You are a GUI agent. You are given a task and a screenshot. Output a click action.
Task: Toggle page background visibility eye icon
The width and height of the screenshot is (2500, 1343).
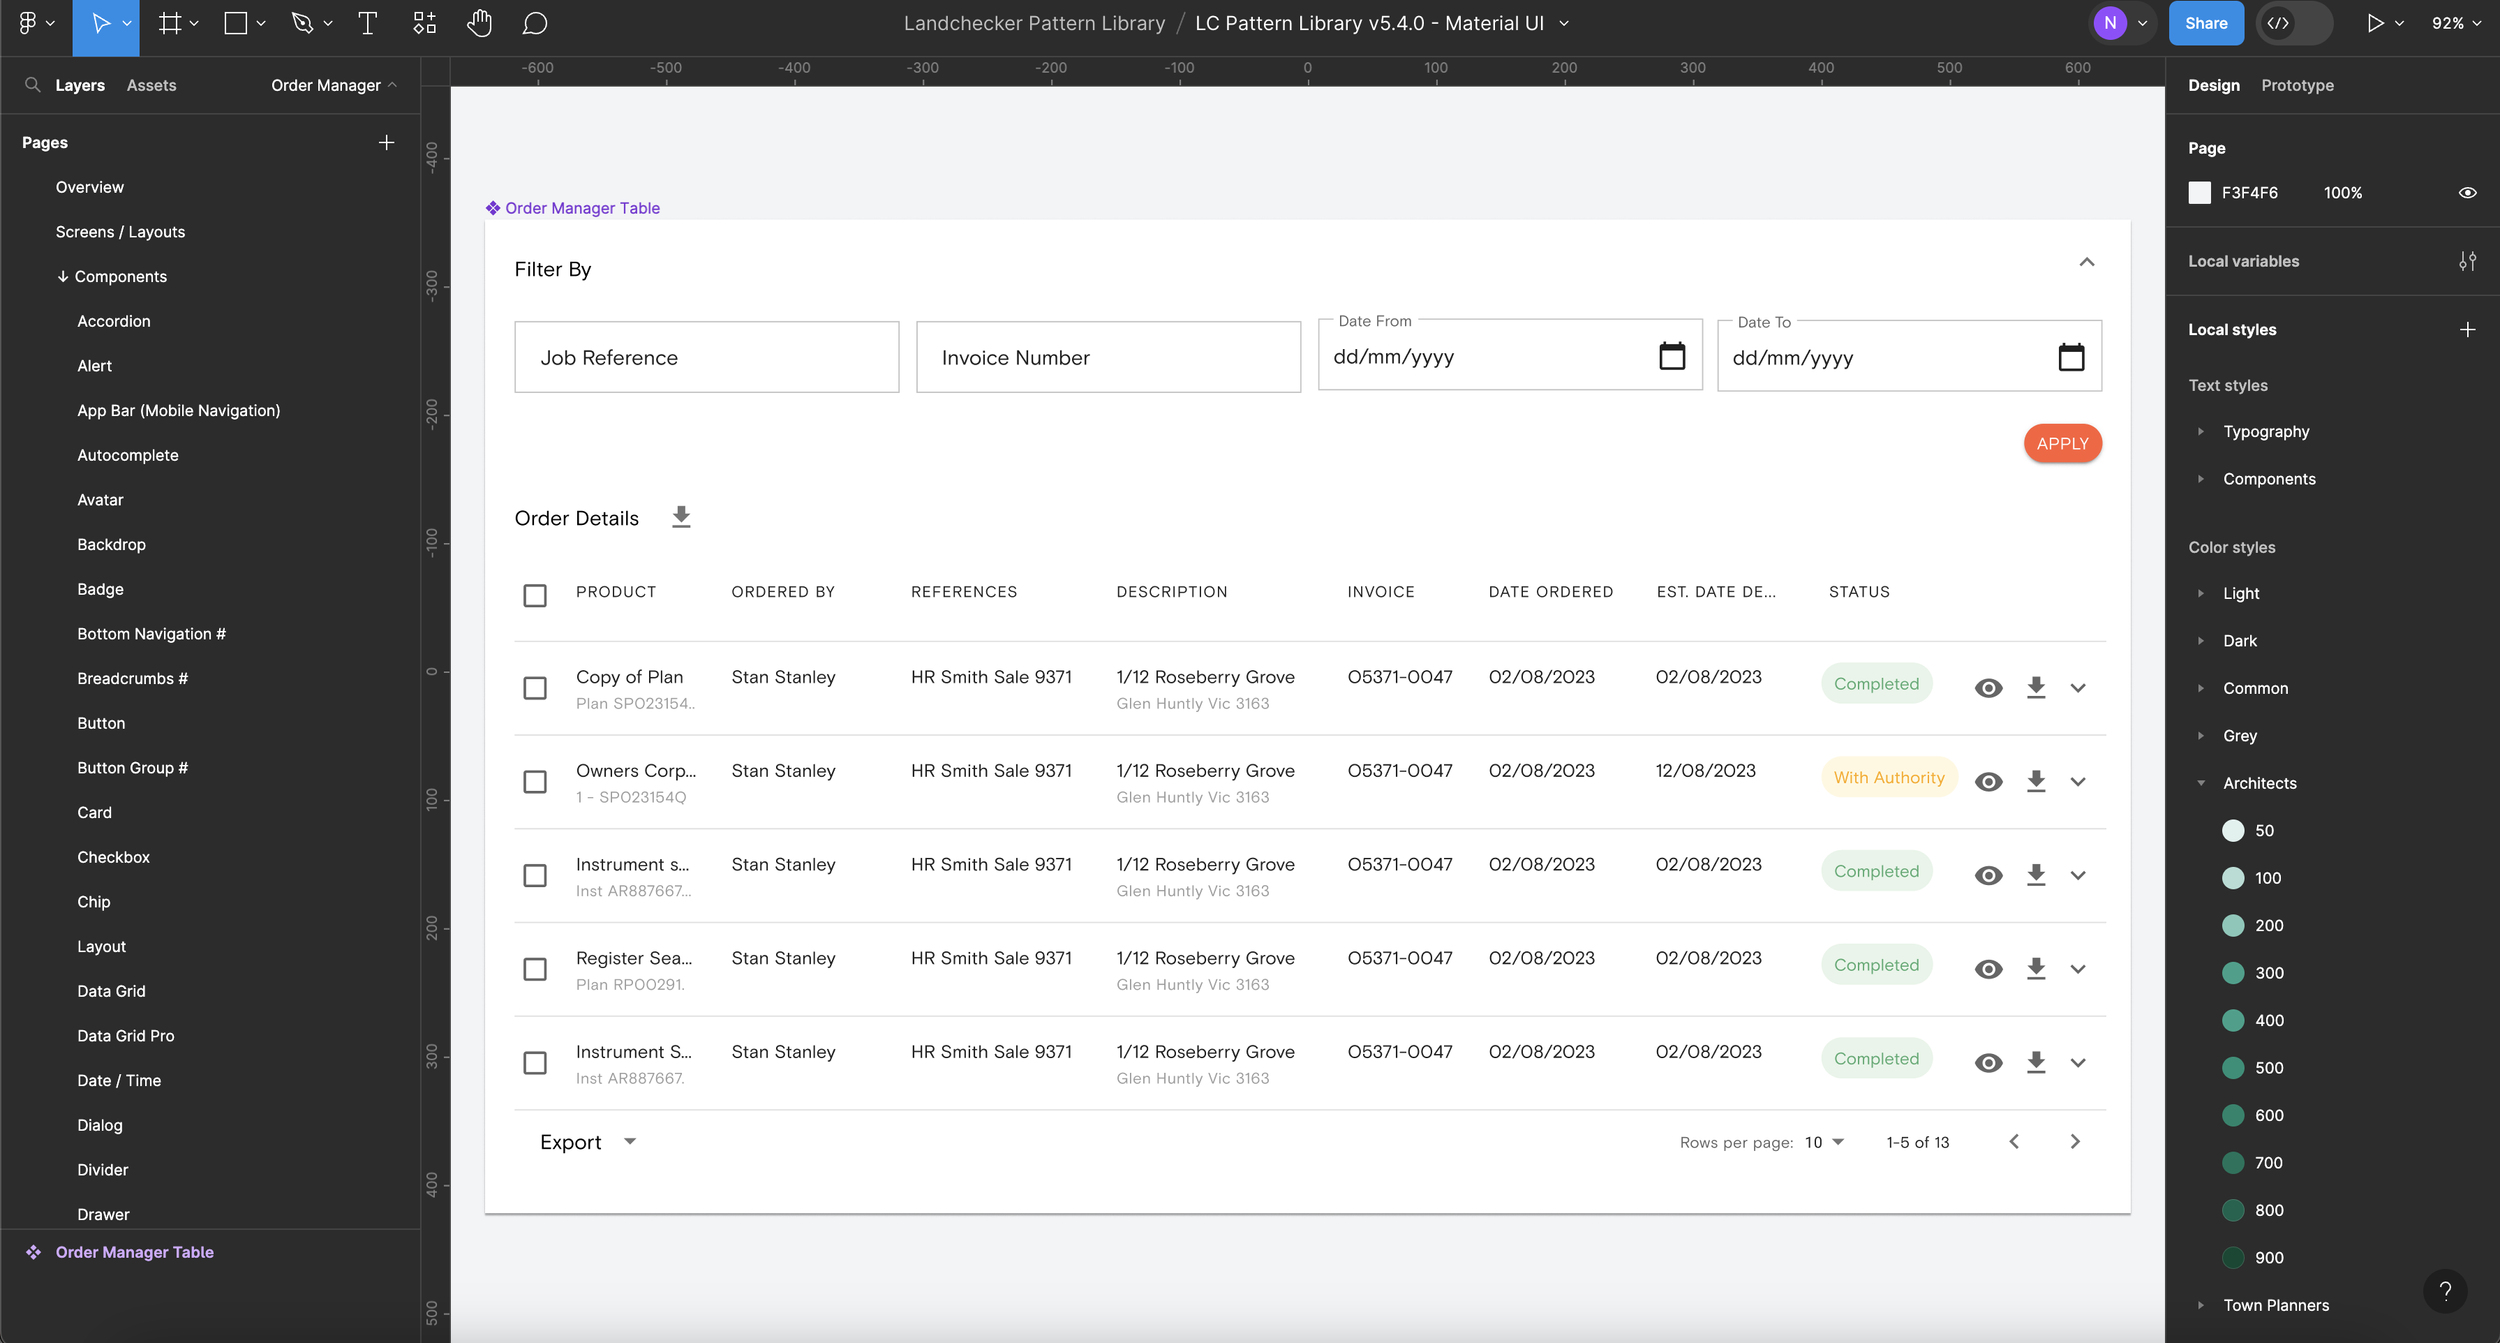(x=2467, y=192)
